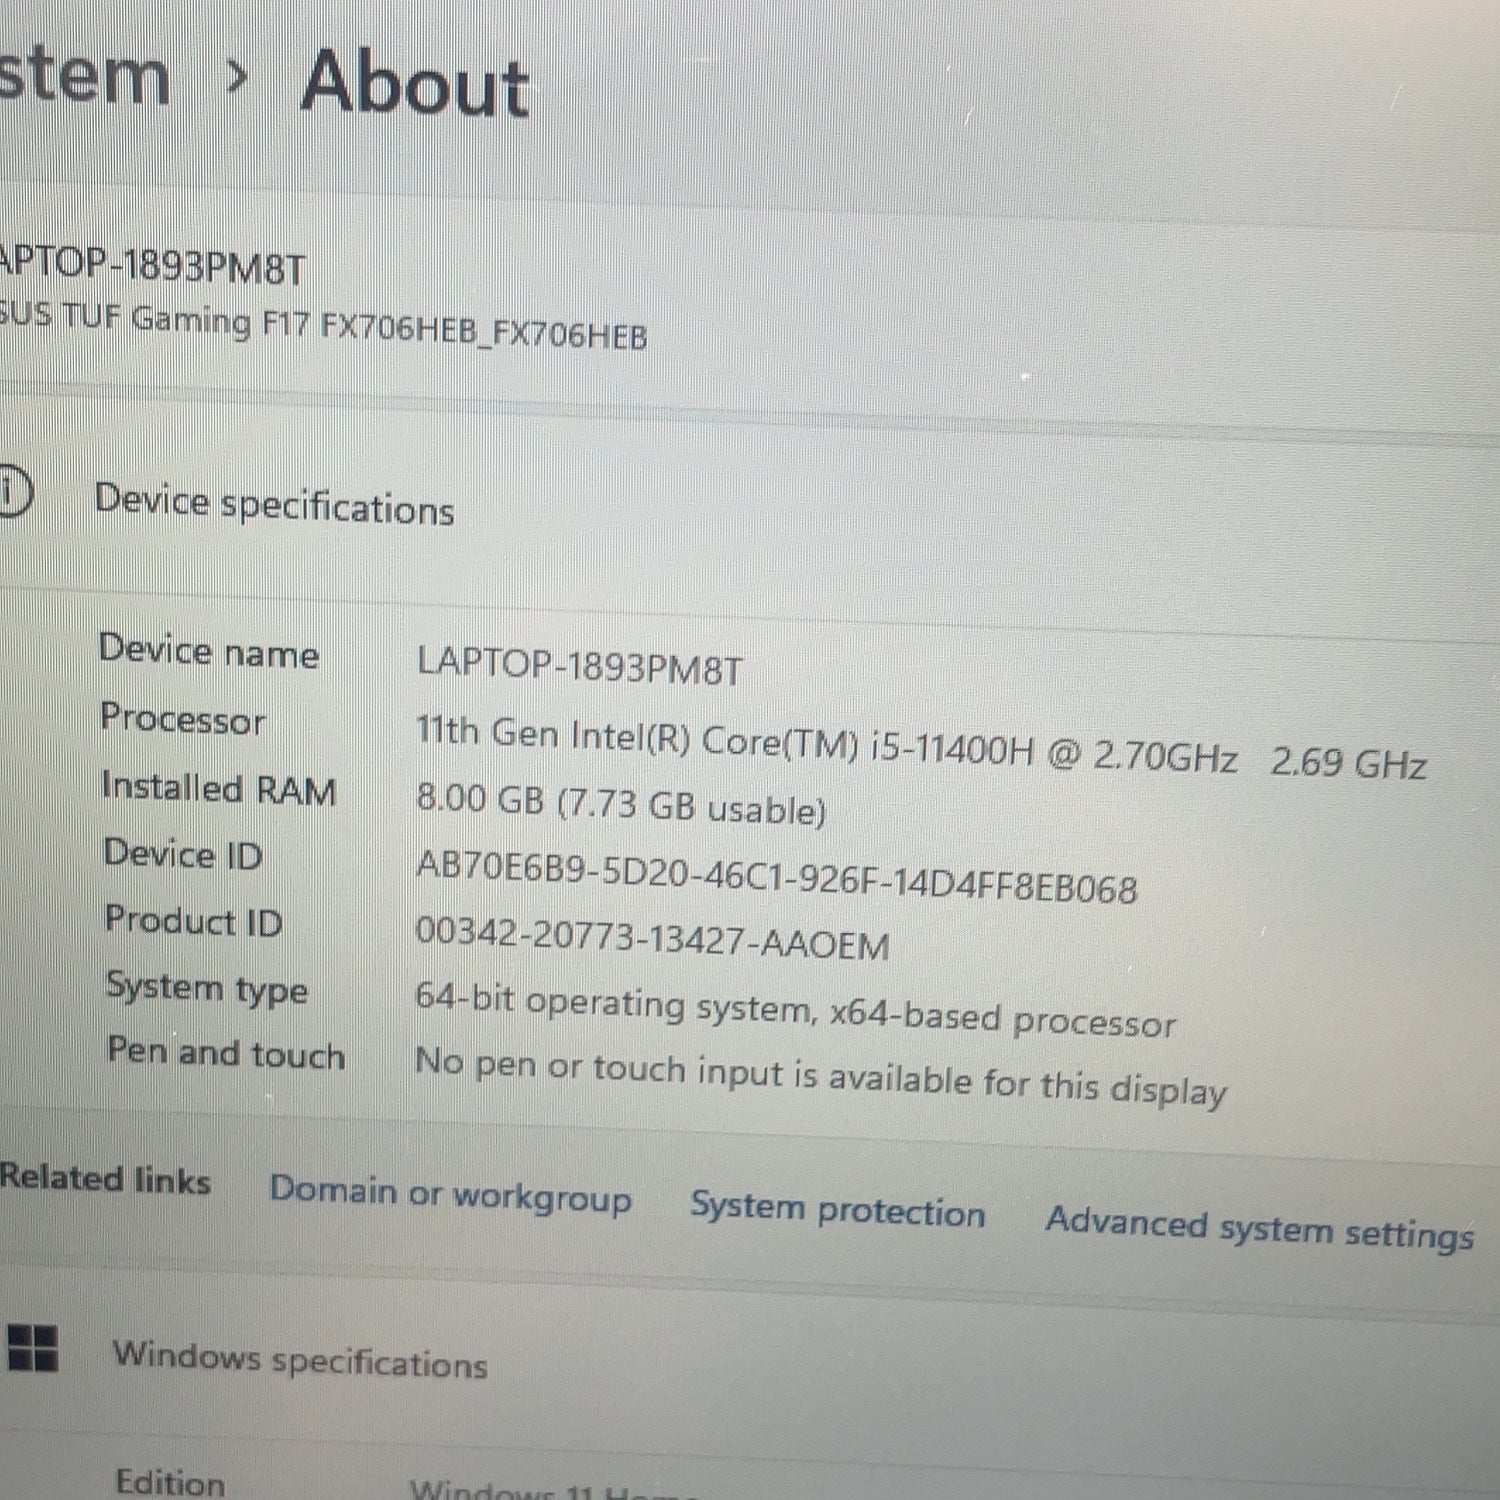The height and width of the screenshot is (1500, 1500).
Task: Click the Device name label
Action: (x=209, y=652)
